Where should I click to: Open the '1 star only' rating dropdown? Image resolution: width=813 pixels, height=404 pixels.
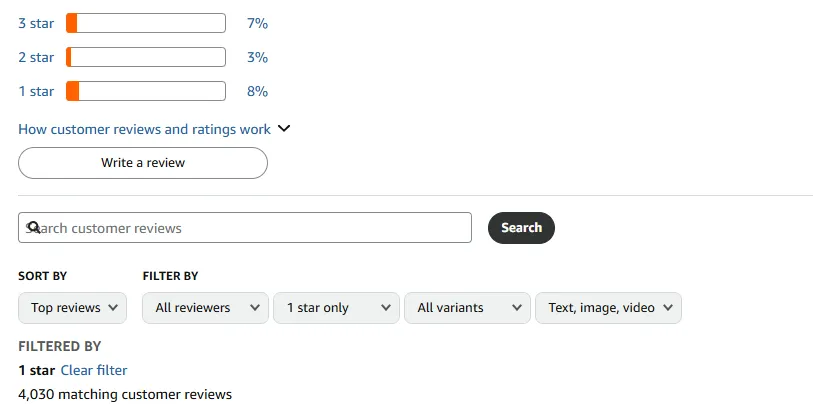coord(336,308)
